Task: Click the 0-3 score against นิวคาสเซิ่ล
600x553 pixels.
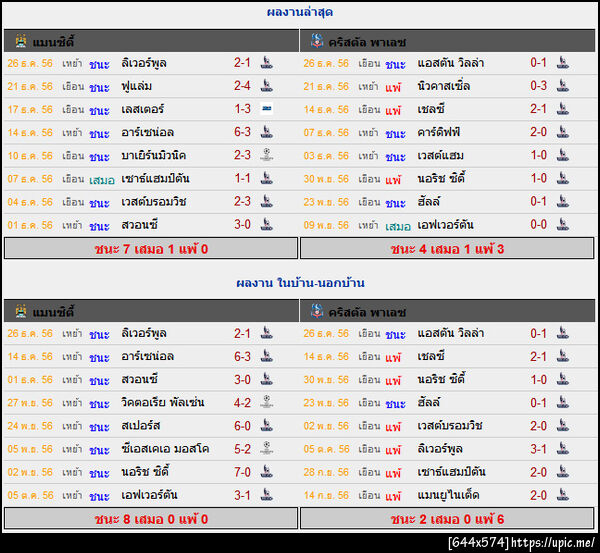Action: (x=538, y=86)
